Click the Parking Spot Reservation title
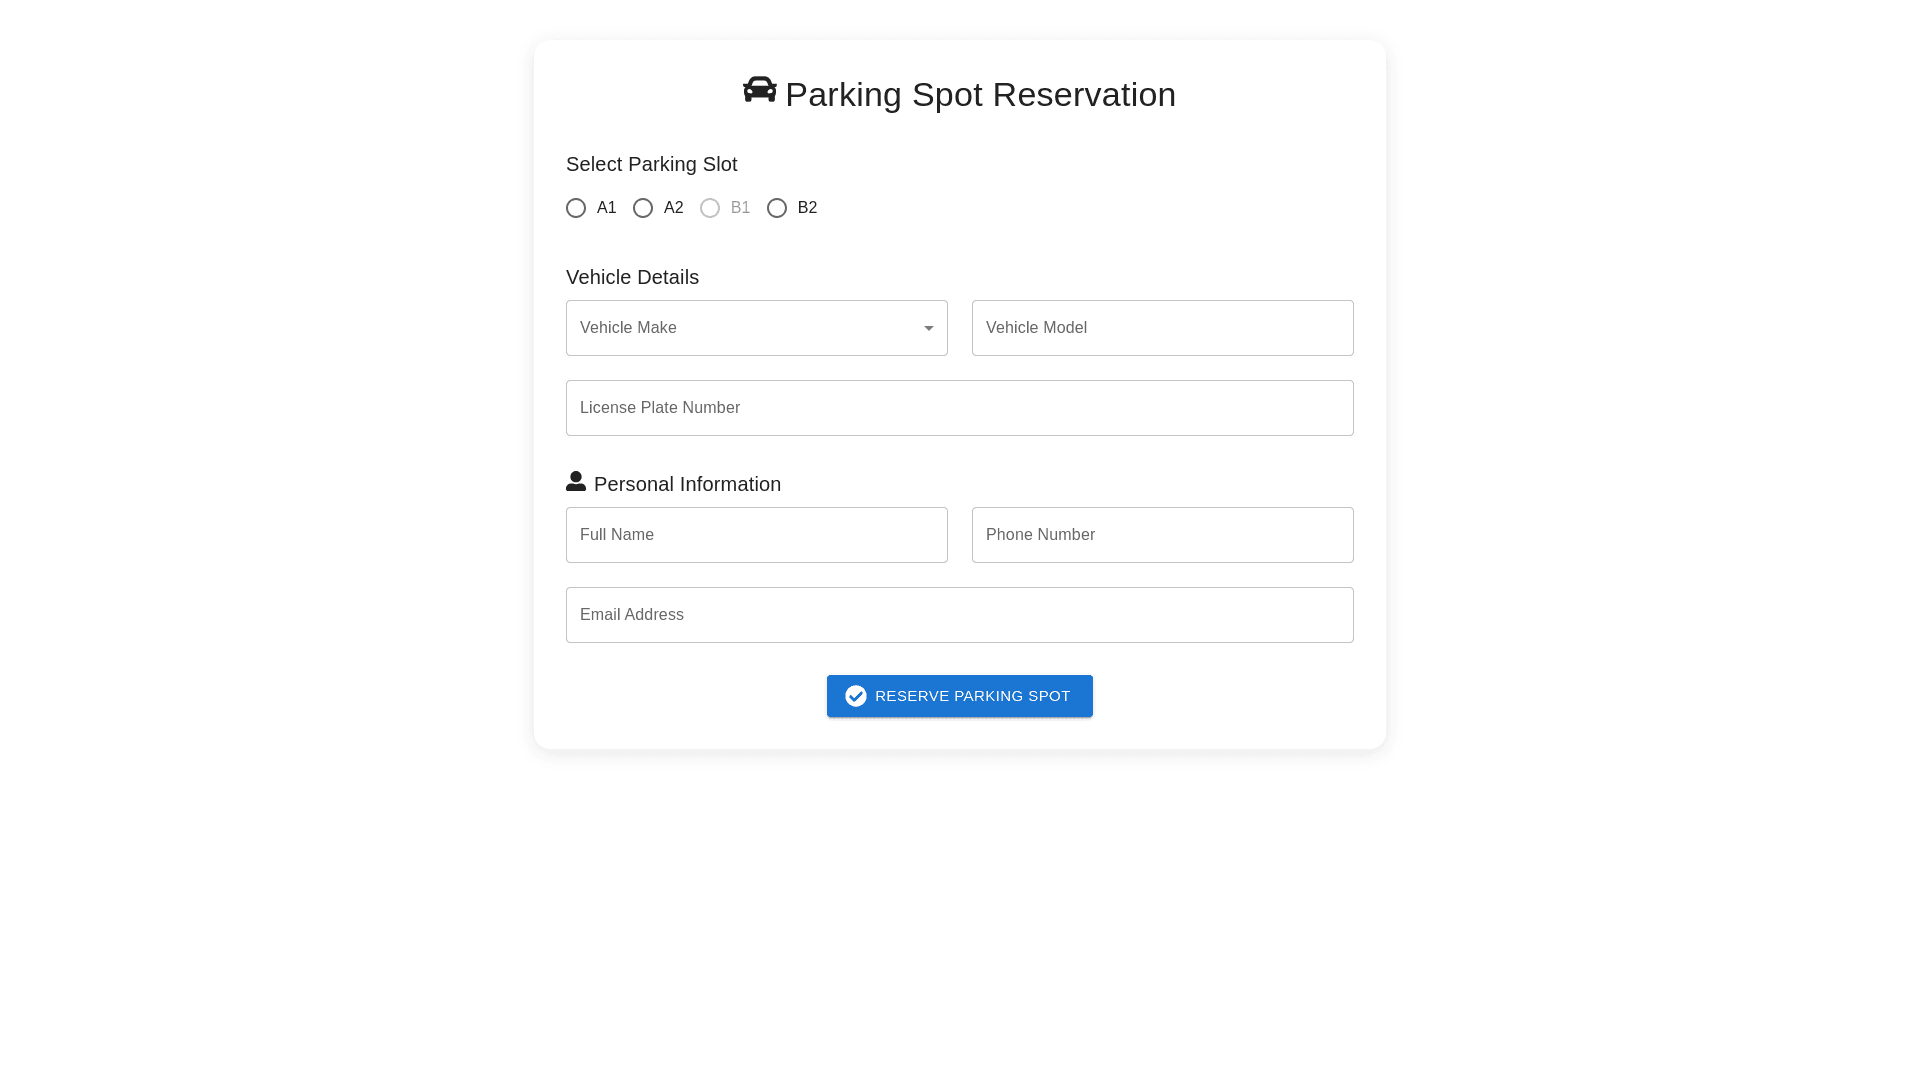The image size is (1920, 1080). point(980,95)
